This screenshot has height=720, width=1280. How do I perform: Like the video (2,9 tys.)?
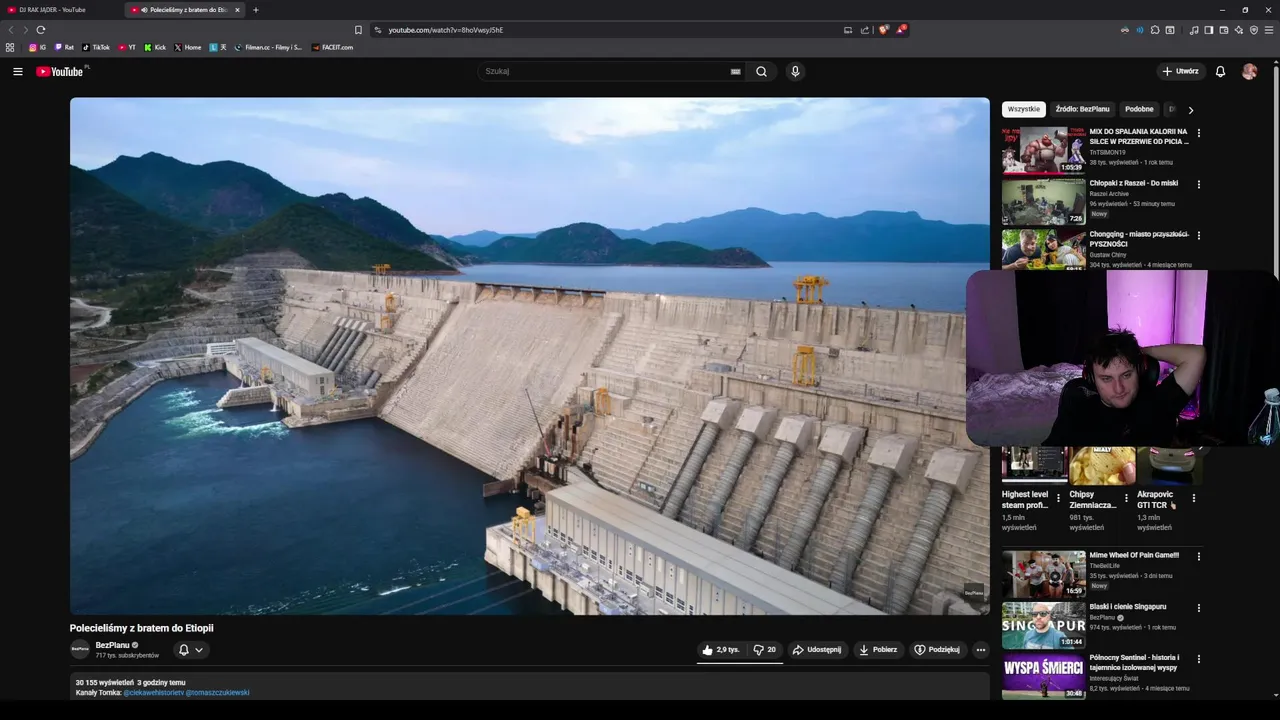point(721,650)
